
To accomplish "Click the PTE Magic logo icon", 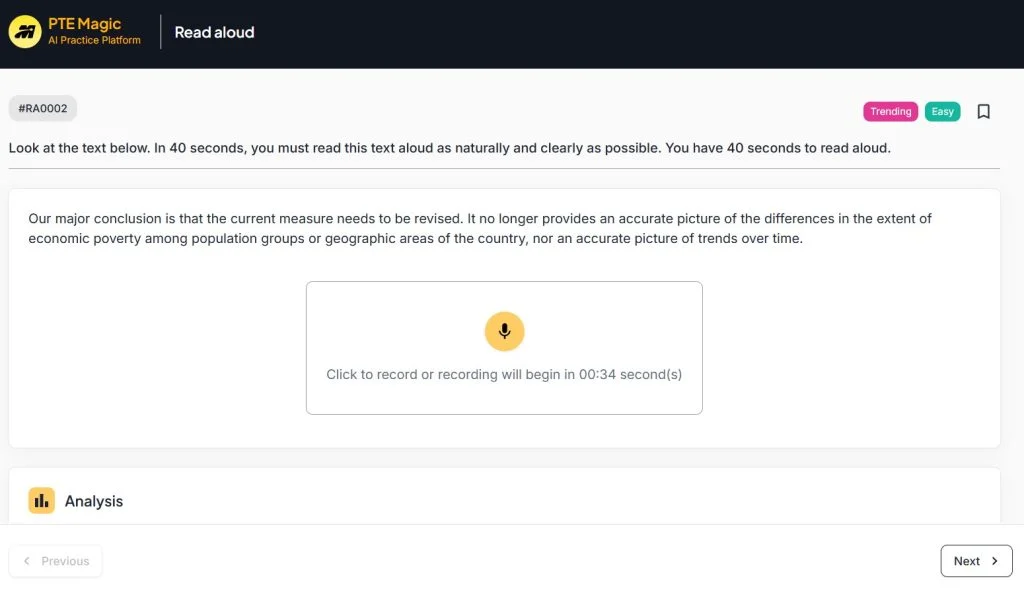I will pyautogui.click(x=25, y=32).
